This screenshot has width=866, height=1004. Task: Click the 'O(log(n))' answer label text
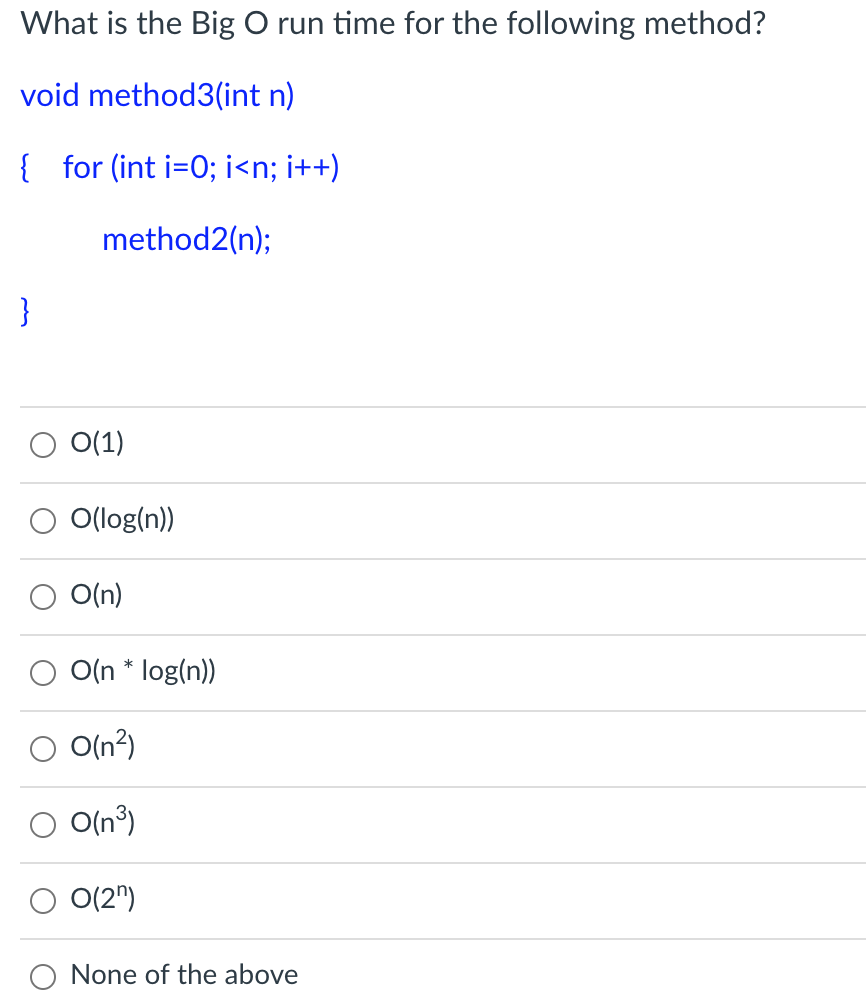tap(122, 519)
